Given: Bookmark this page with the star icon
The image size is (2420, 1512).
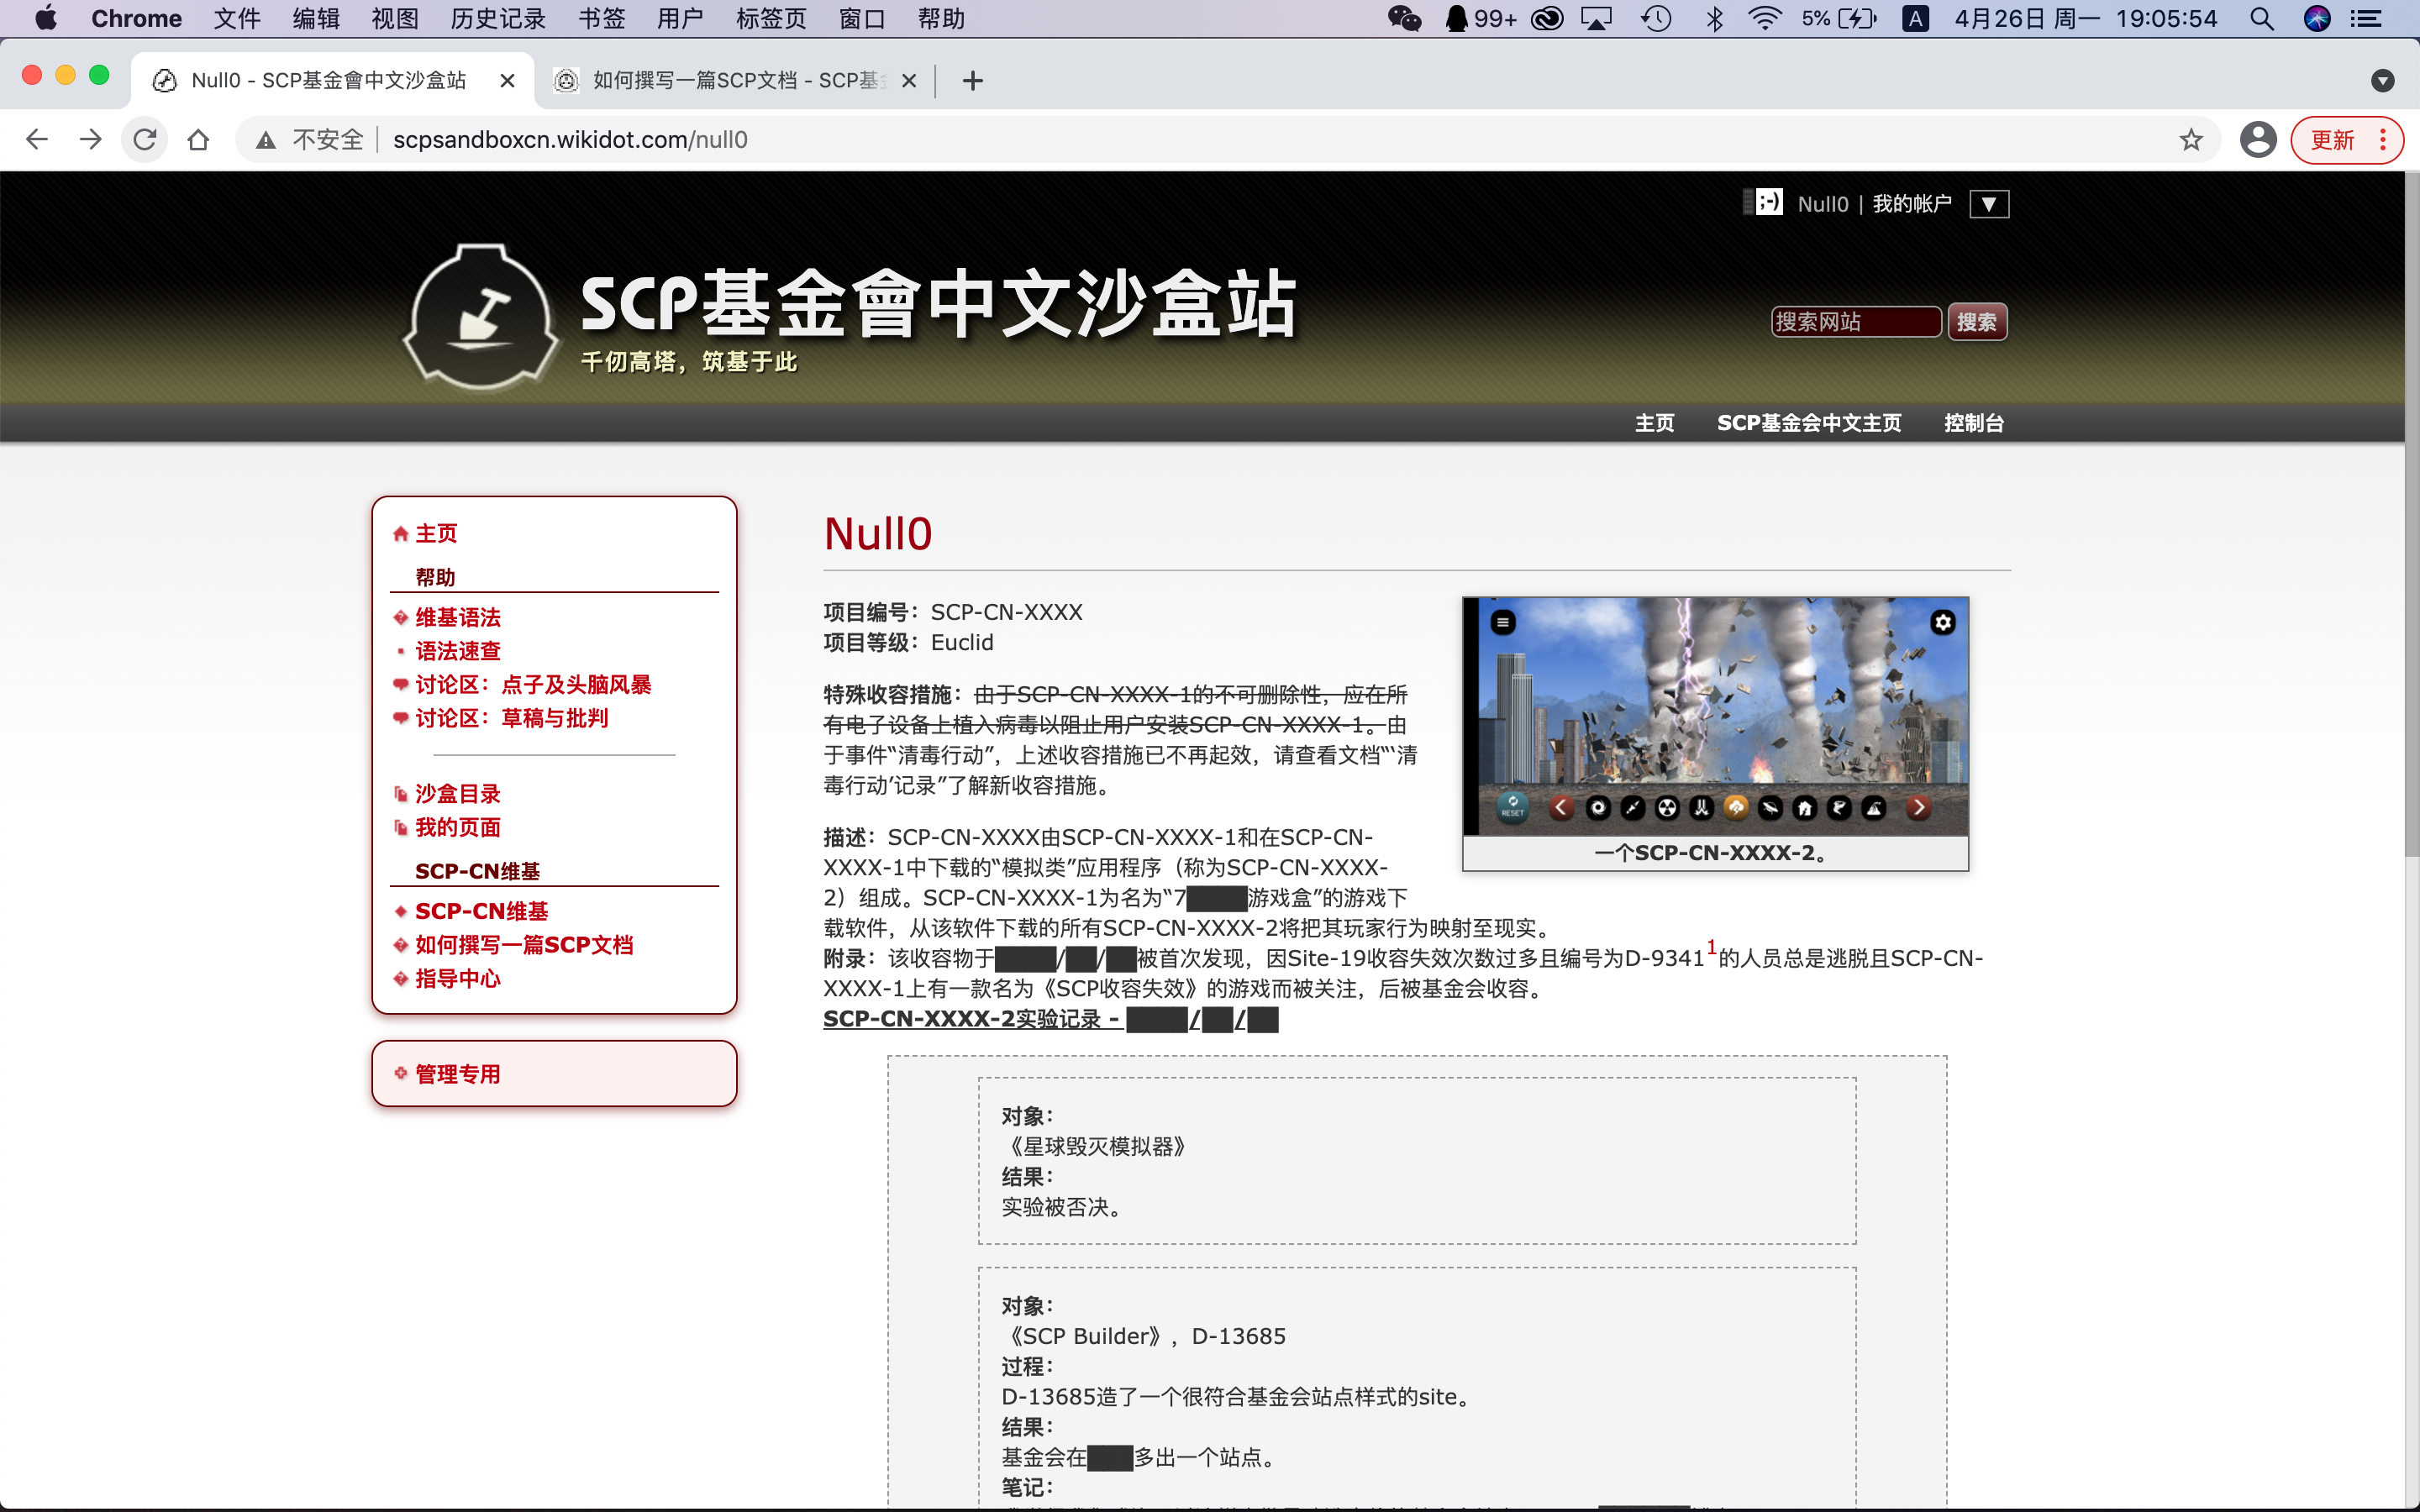Looking at the screenshot, I should coord(2191,140).
